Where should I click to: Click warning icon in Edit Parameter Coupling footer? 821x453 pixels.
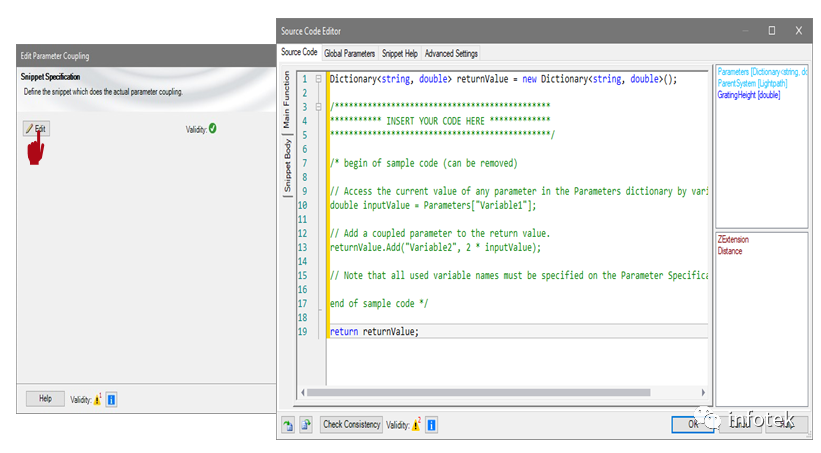97,400
